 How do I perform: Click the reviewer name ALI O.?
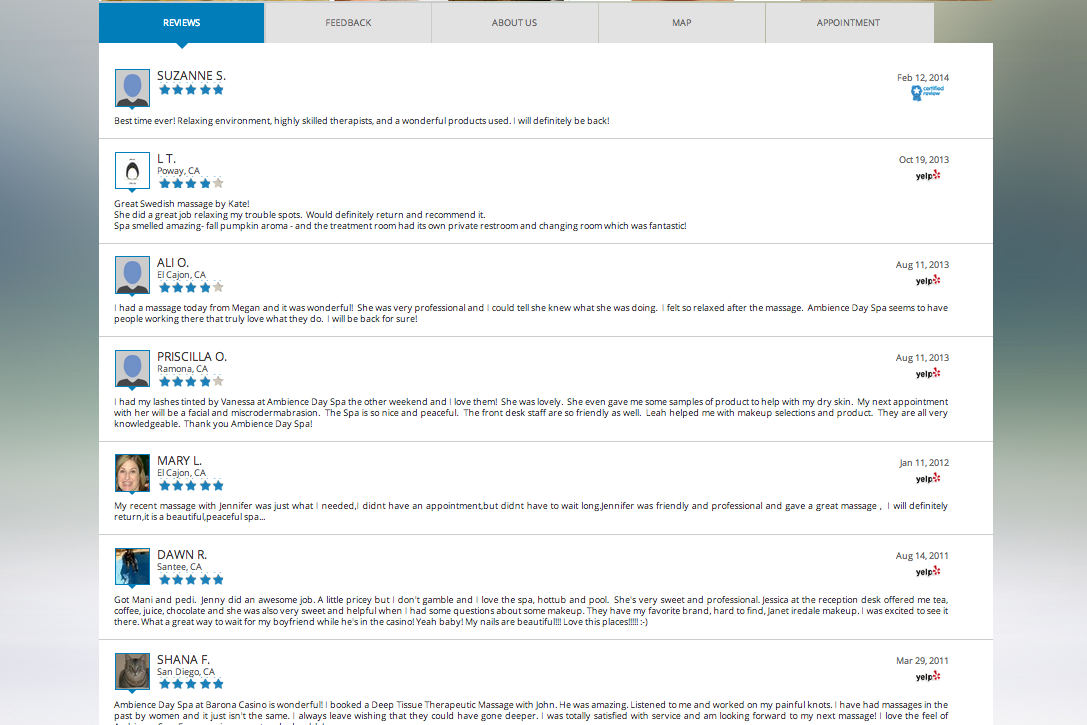tap(173, 263)
